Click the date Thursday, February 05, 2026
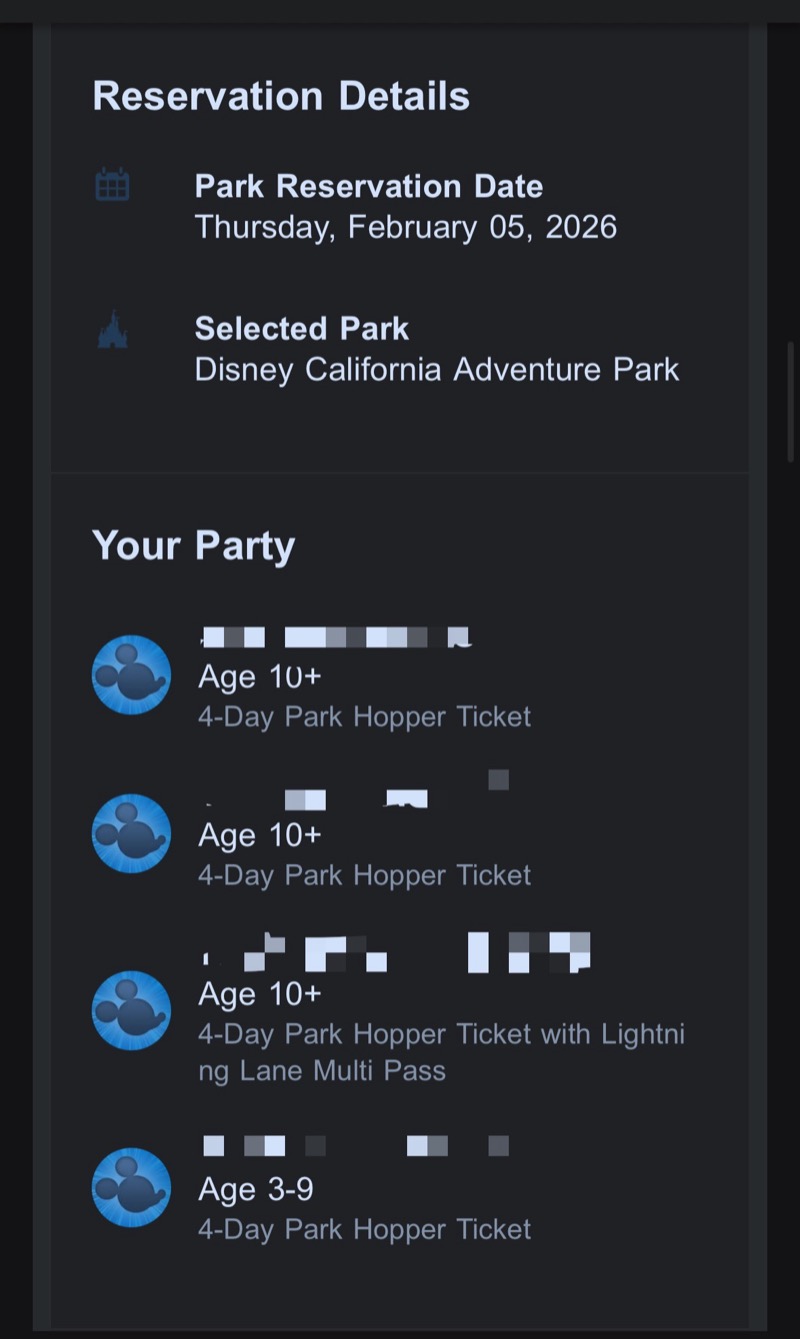 (406, 227)
